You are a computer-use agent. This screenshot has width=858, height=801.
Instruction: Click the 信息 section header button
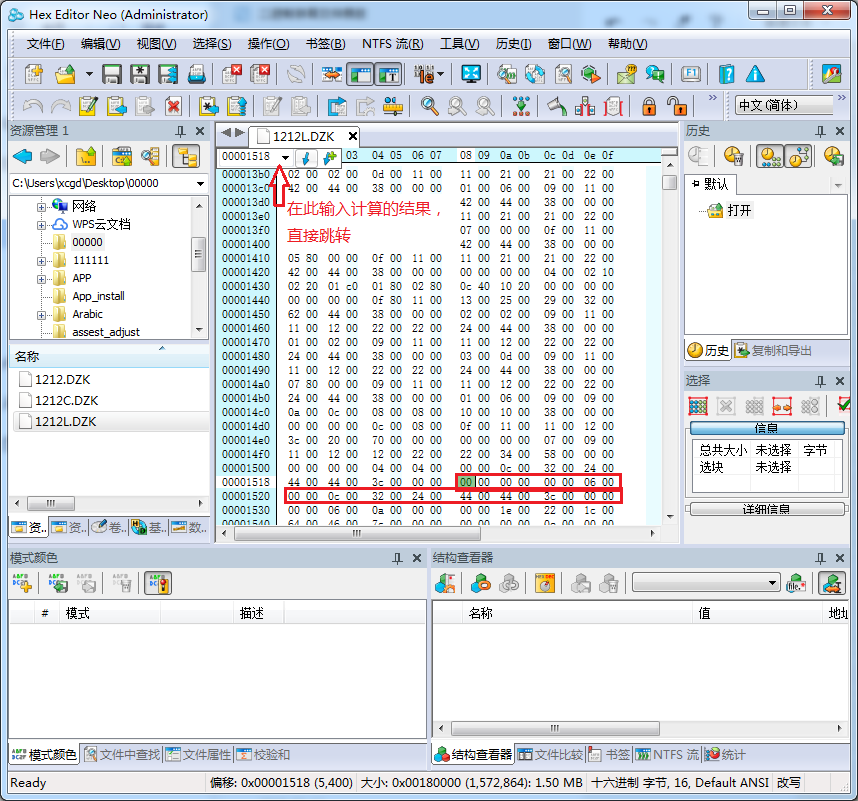point(766,428)
